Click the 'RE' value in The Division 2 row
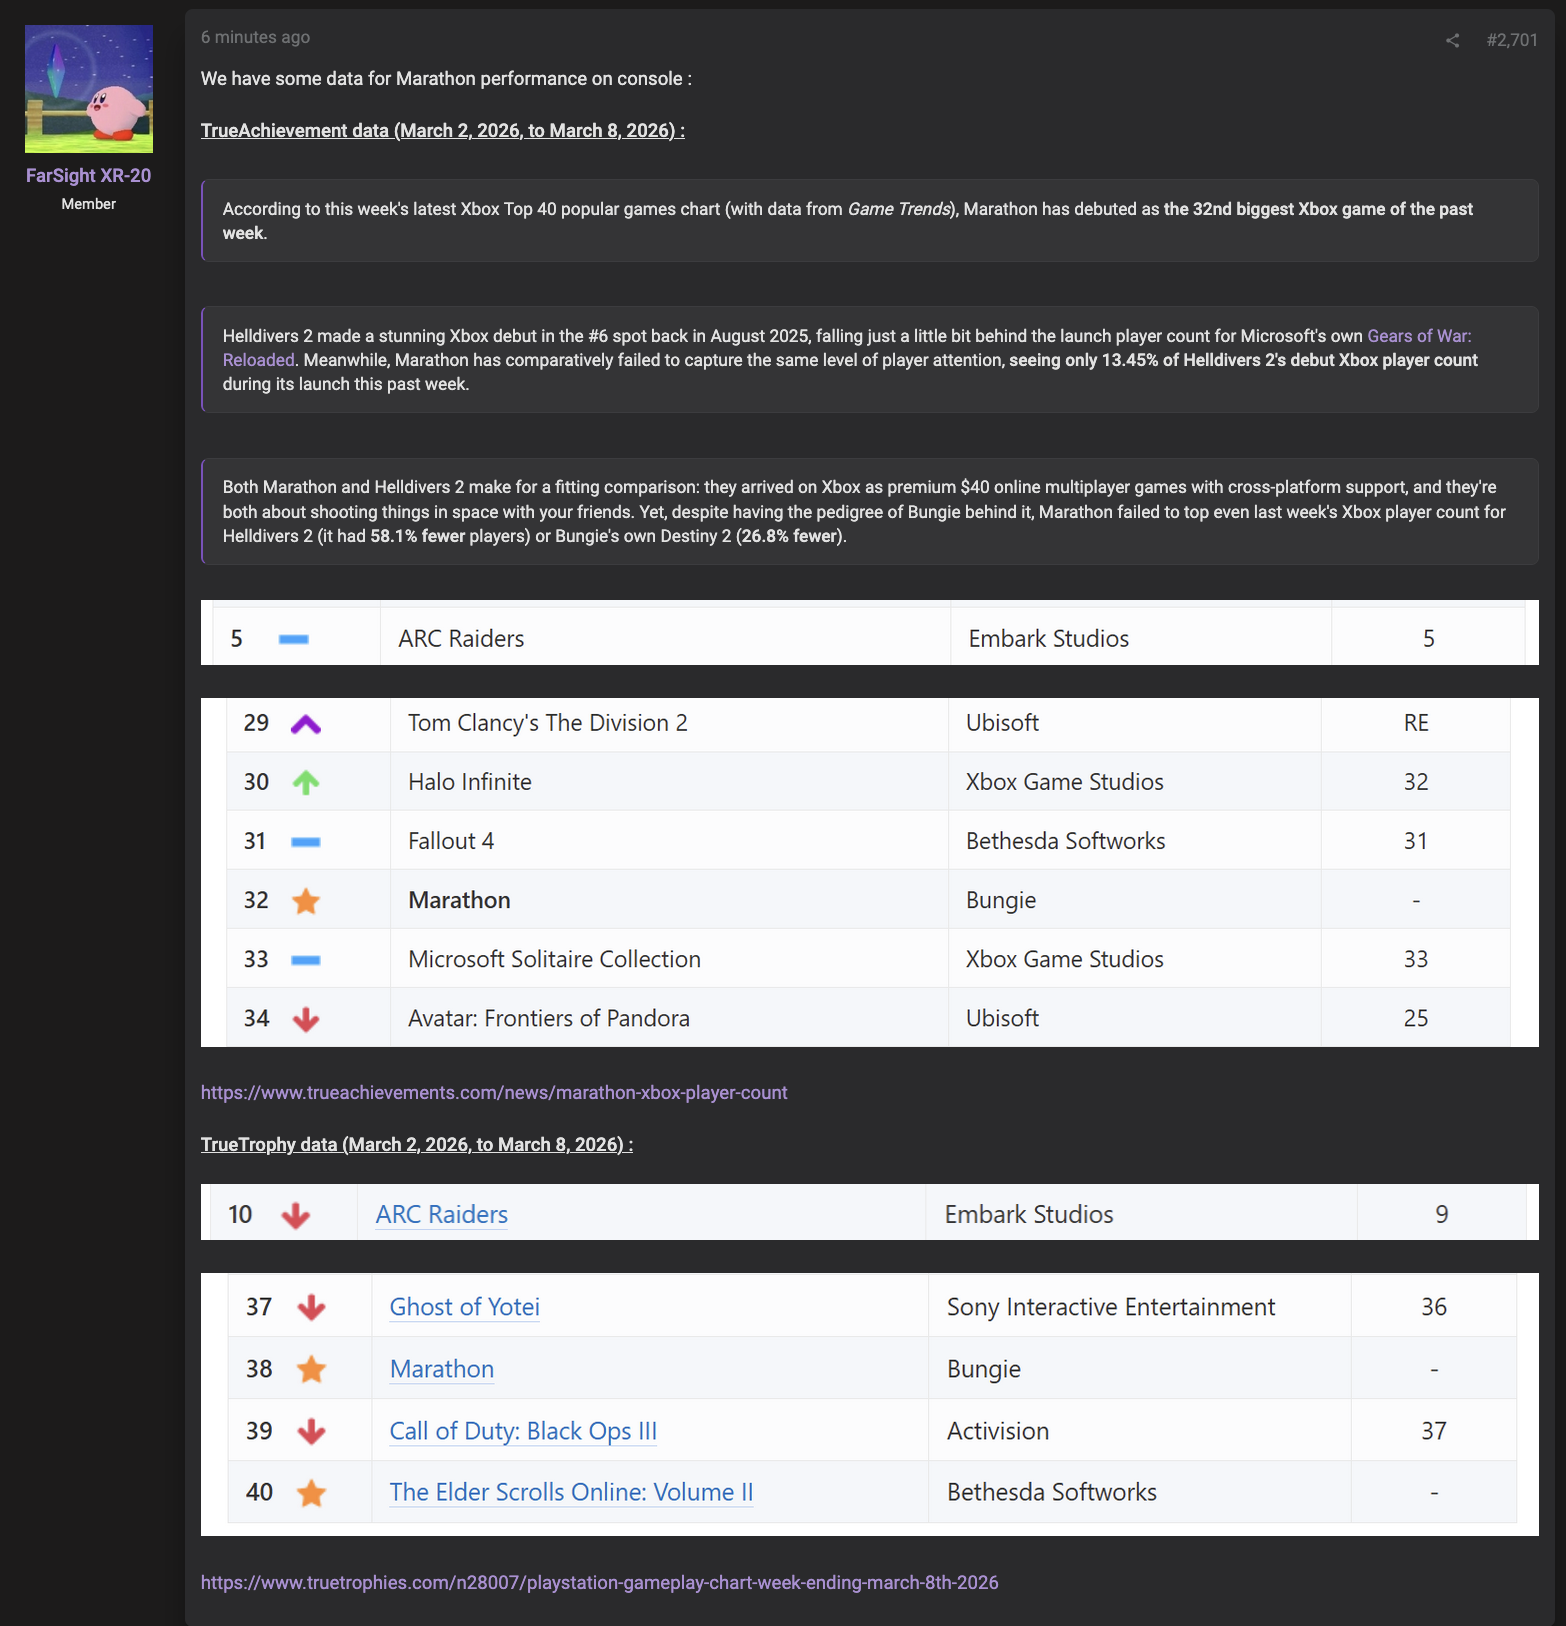 click(x=1416, y=723)
